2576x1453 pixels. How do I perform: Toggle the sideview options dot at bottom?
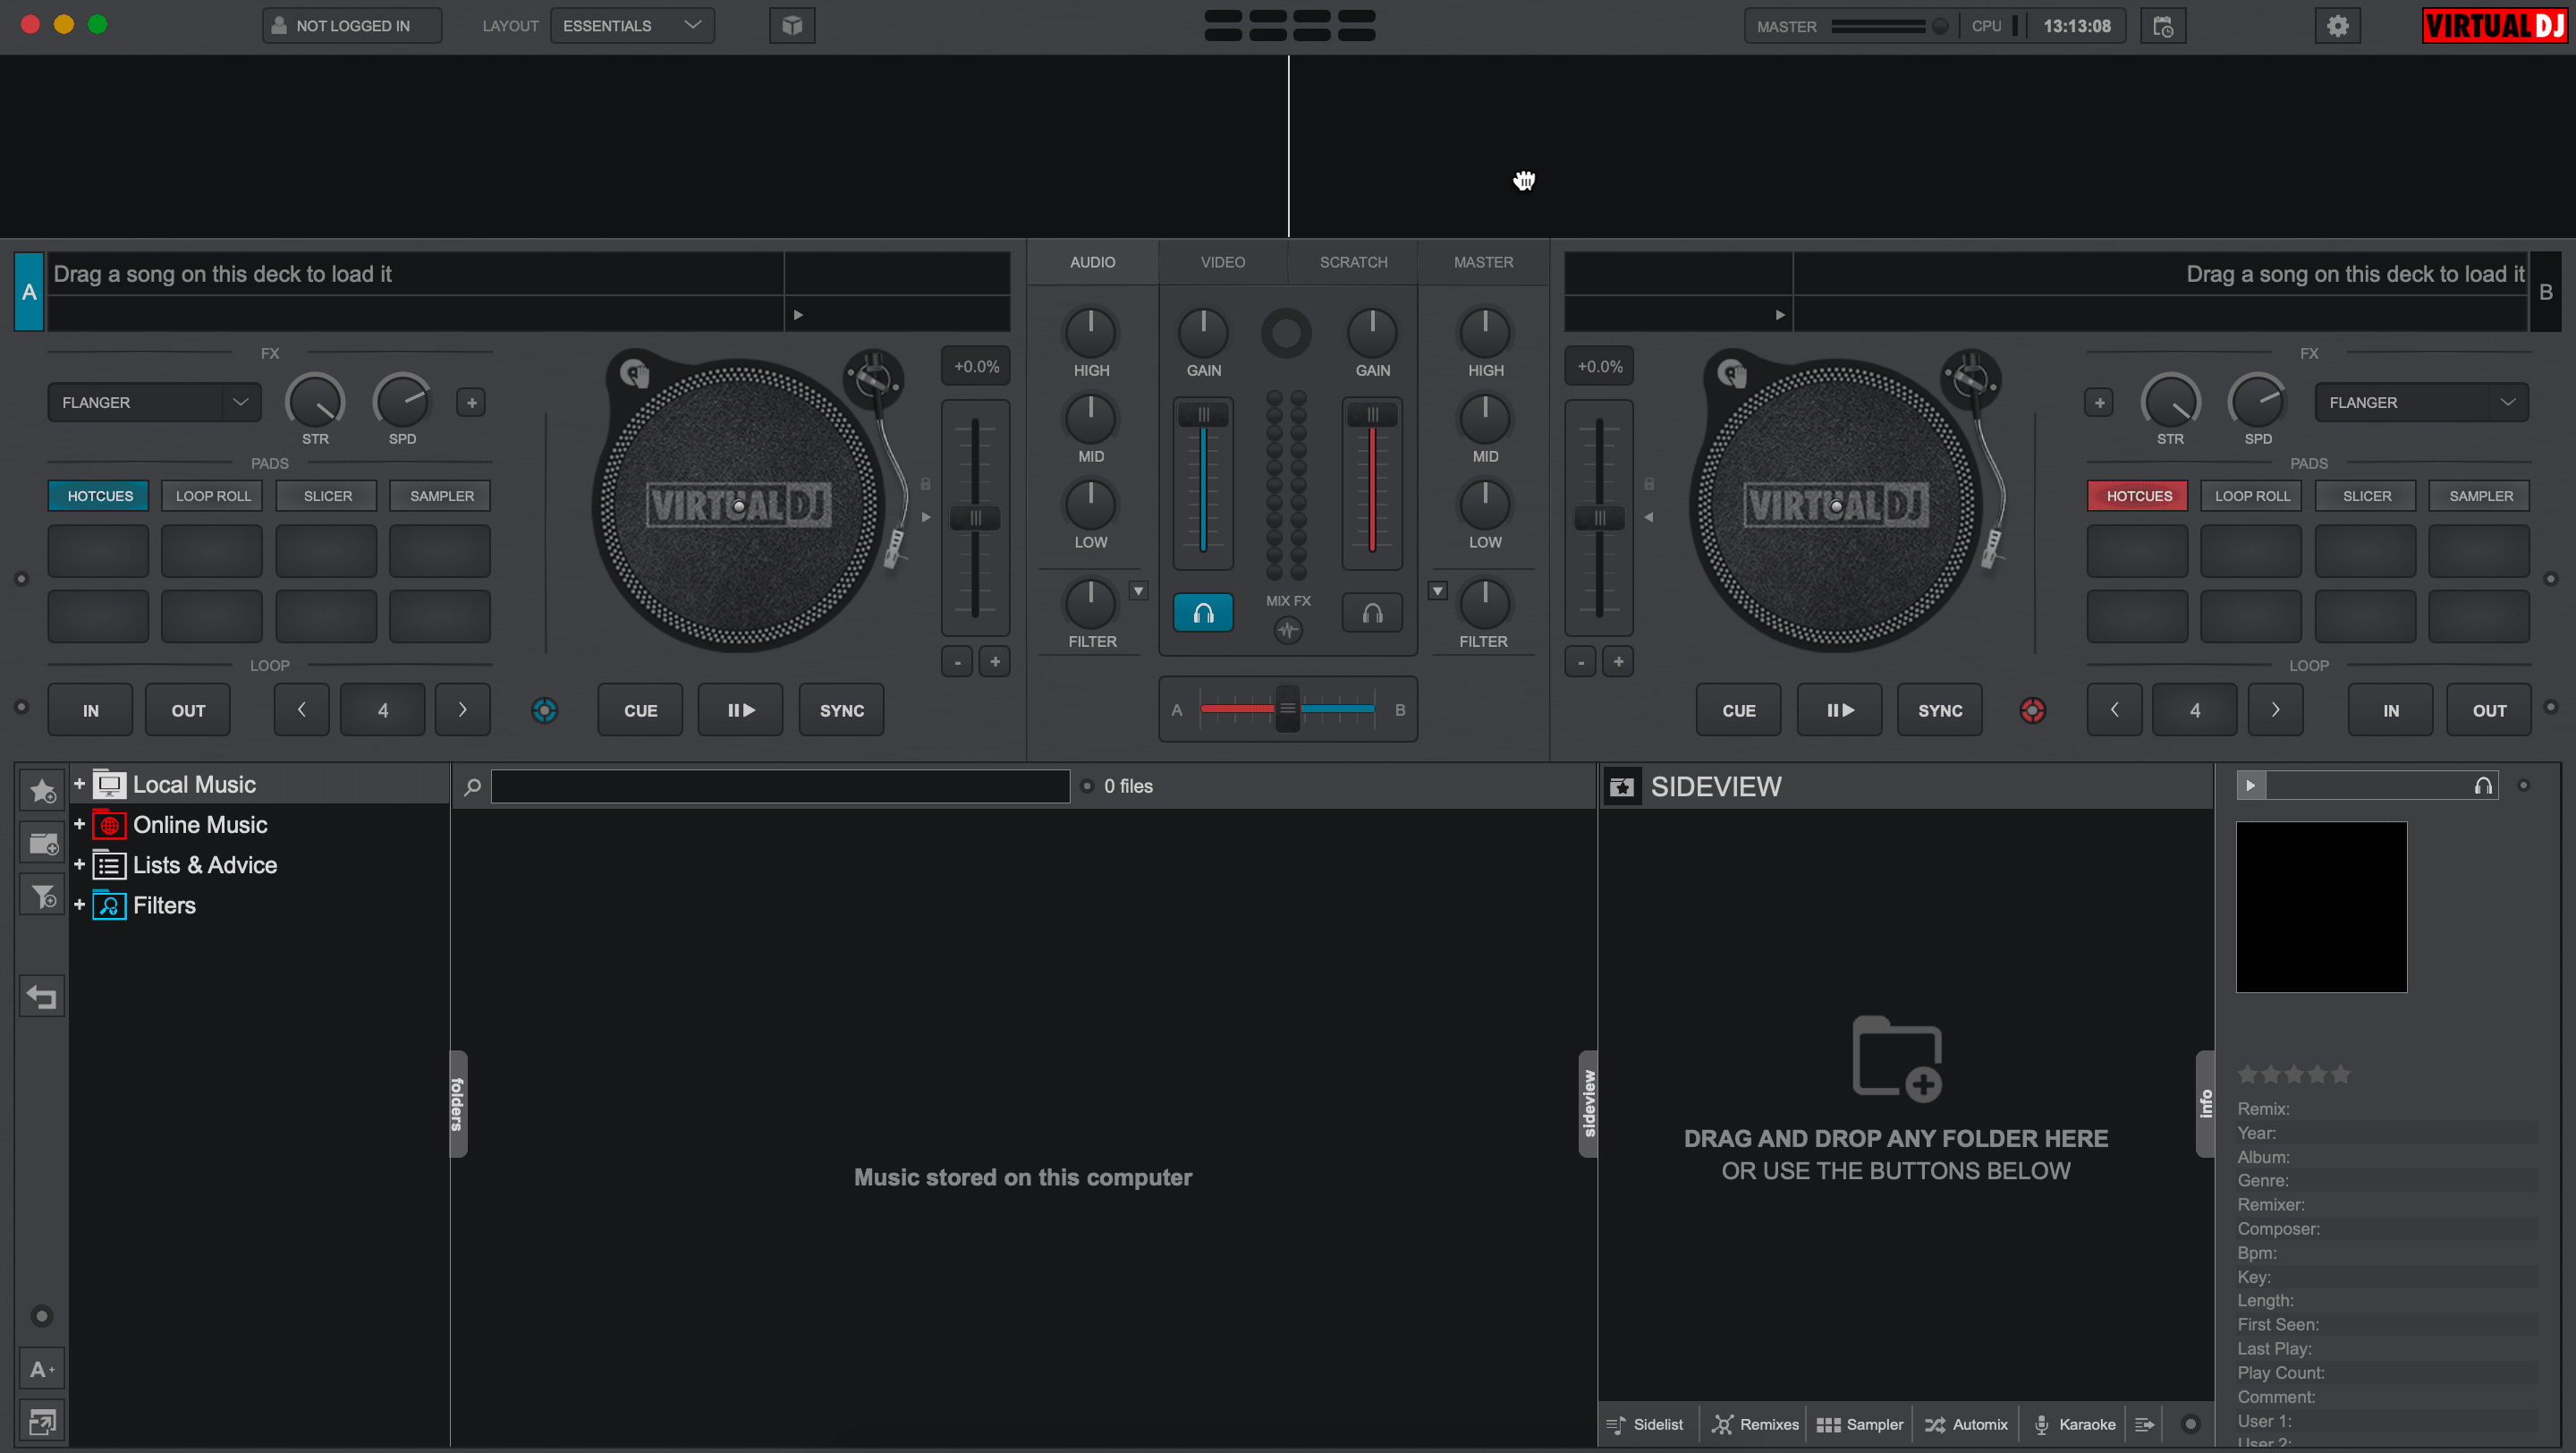pyautogui.click(x=2190, y=1424)
